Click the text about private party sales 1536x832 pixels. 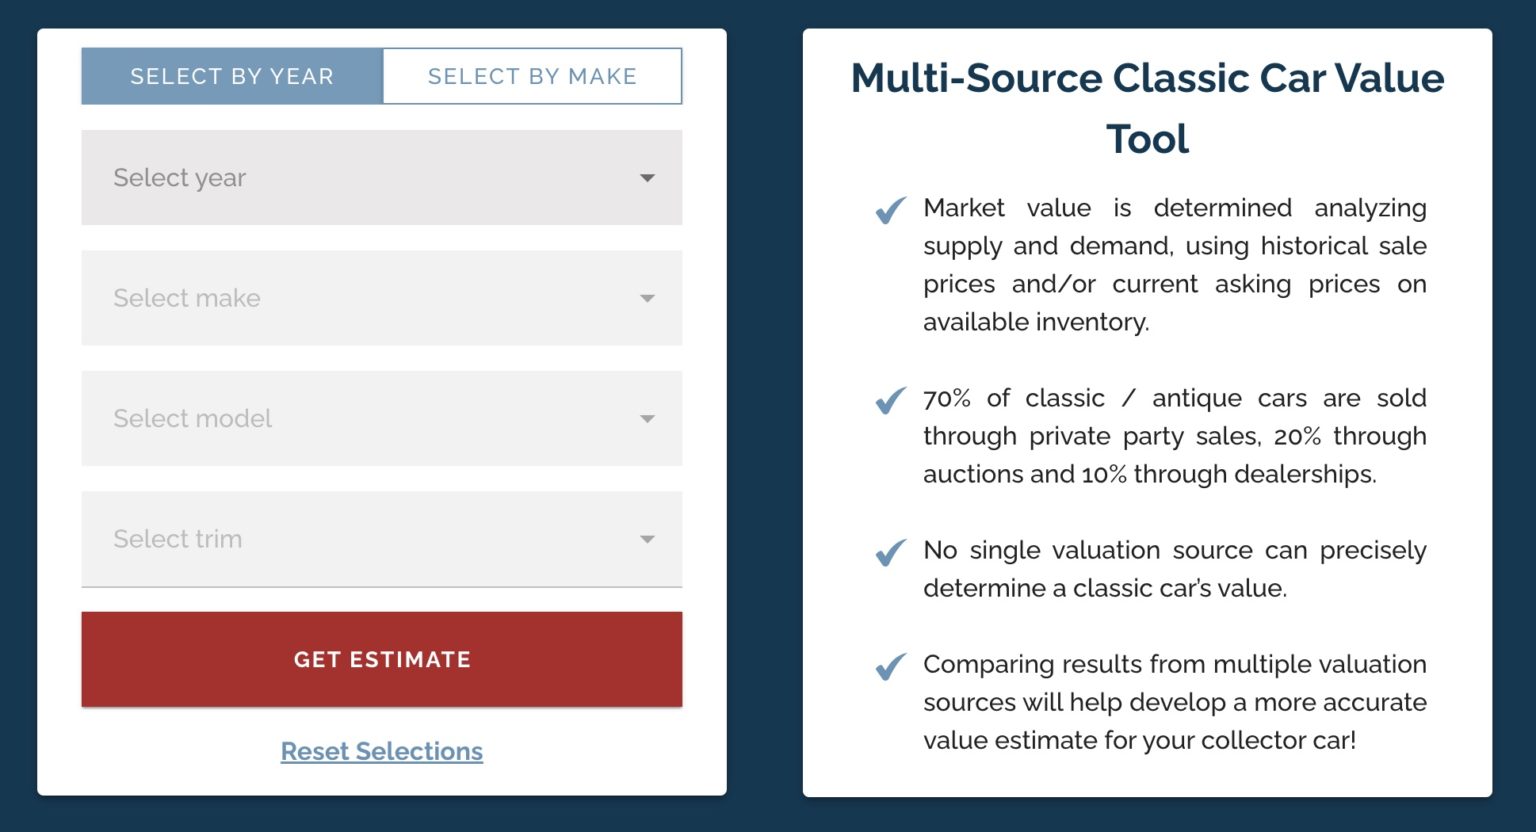pyautogui.click(x=1175, y=436)
